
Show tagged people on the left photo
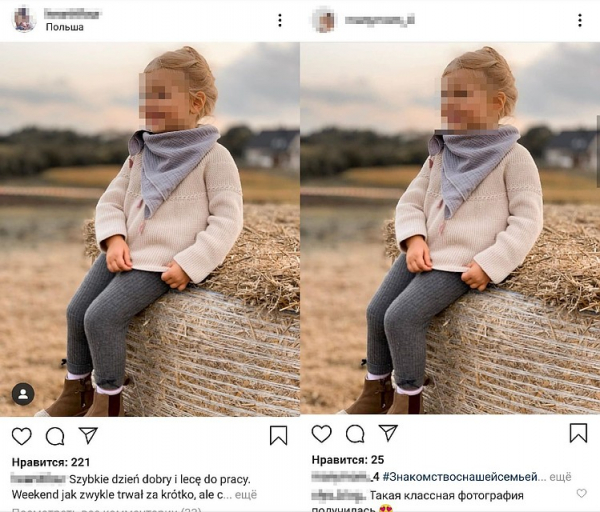(23, 393)
